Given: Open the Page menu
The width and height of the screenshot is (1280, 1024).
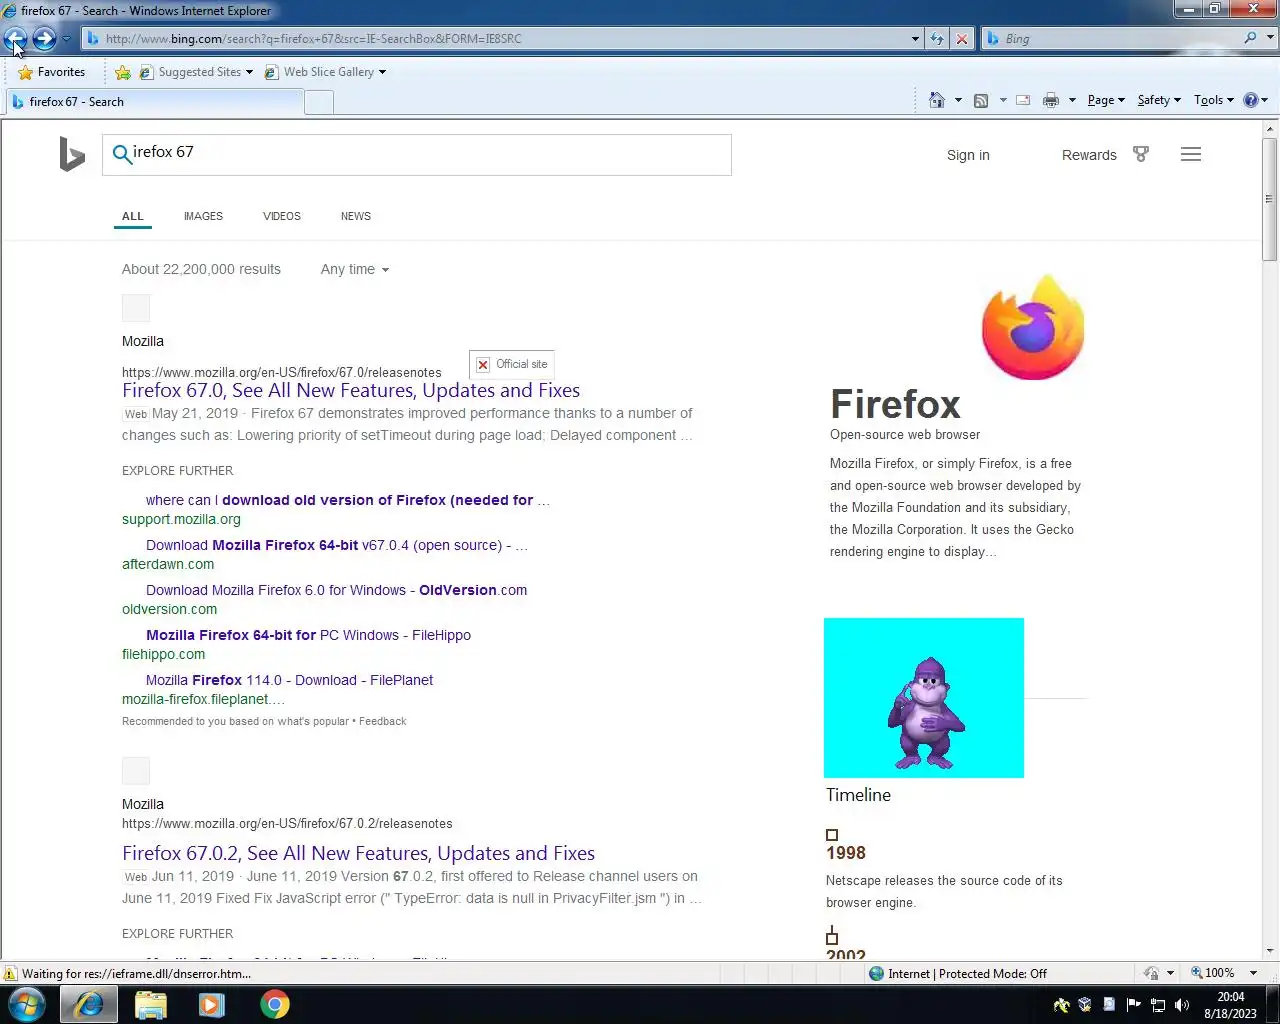Looking at the screenshot, I should click(1106, 100).
